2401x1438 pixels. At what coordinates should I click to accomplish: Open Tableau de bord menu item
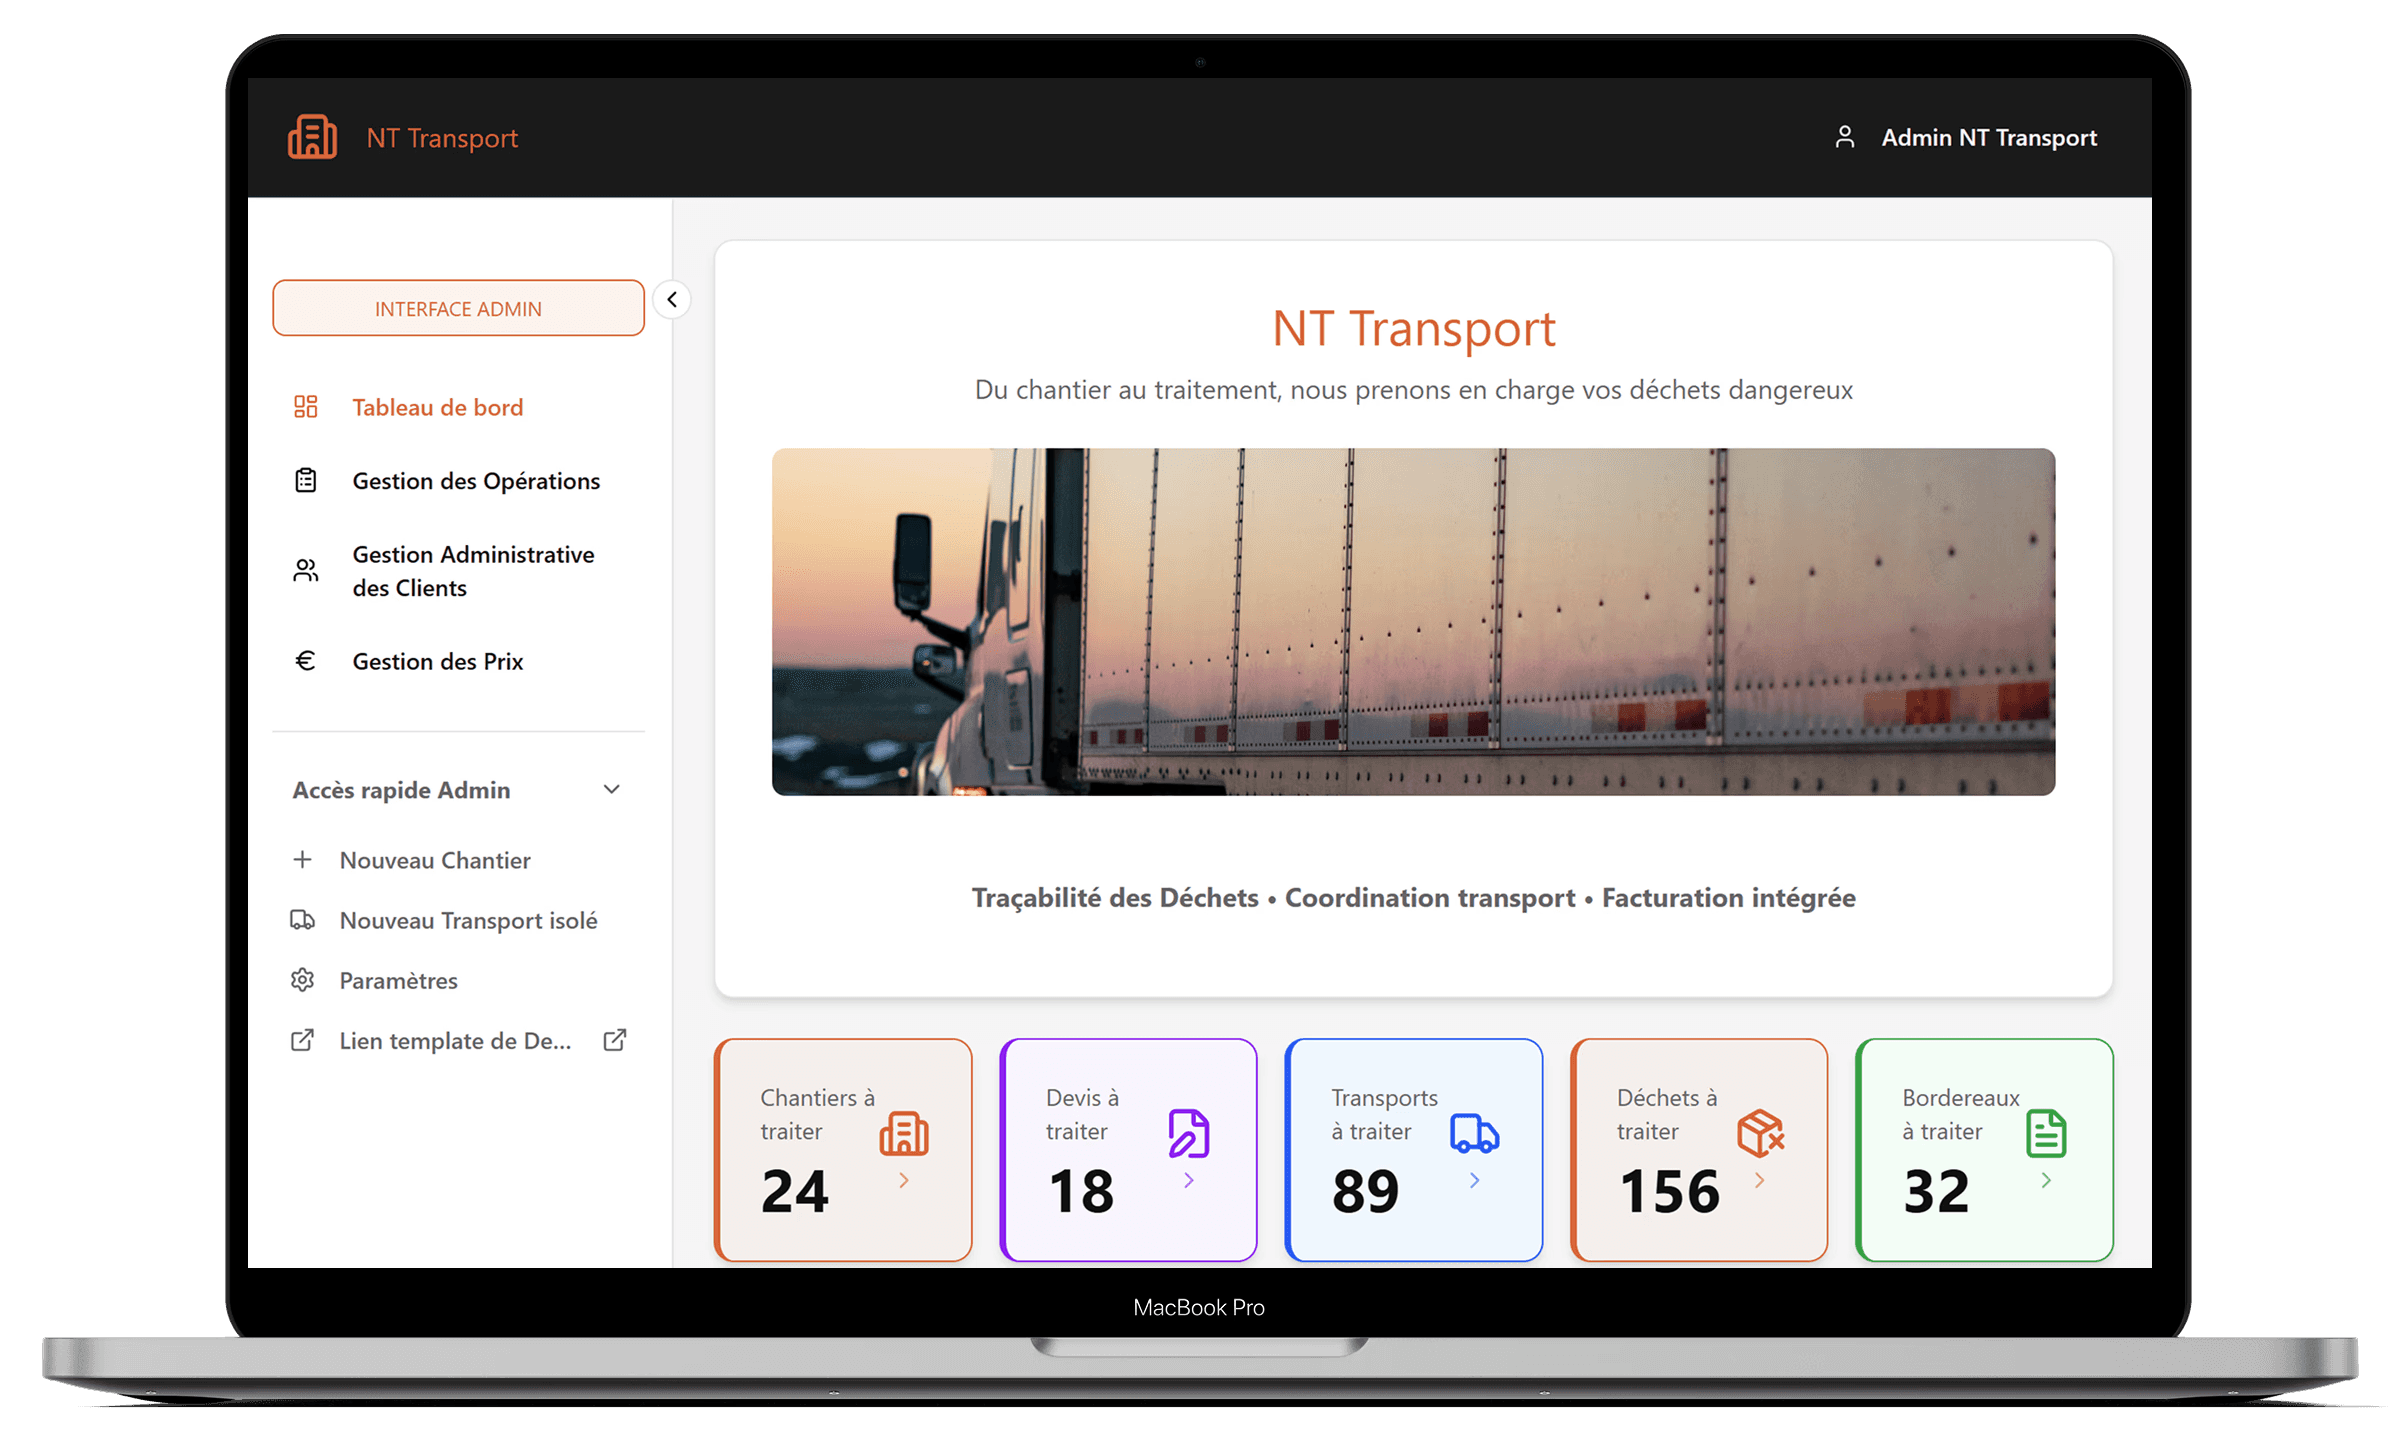pyautogui.click(x=437, y=407)
